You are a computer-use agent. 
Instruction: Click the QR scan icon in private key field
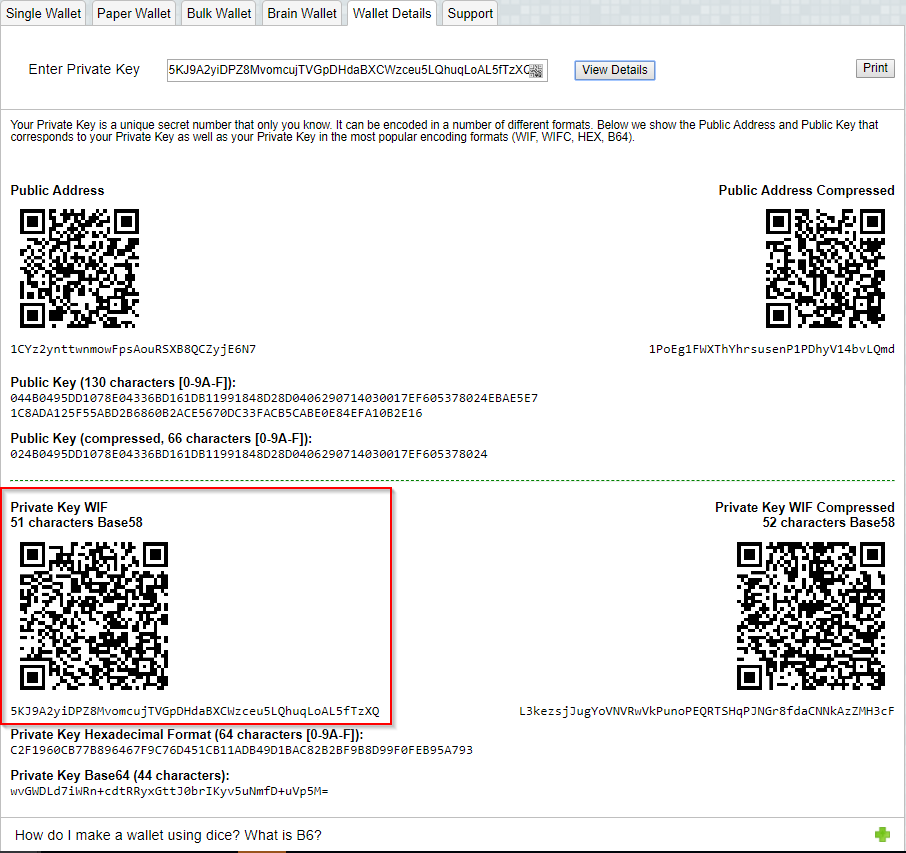tap(536, 71)
